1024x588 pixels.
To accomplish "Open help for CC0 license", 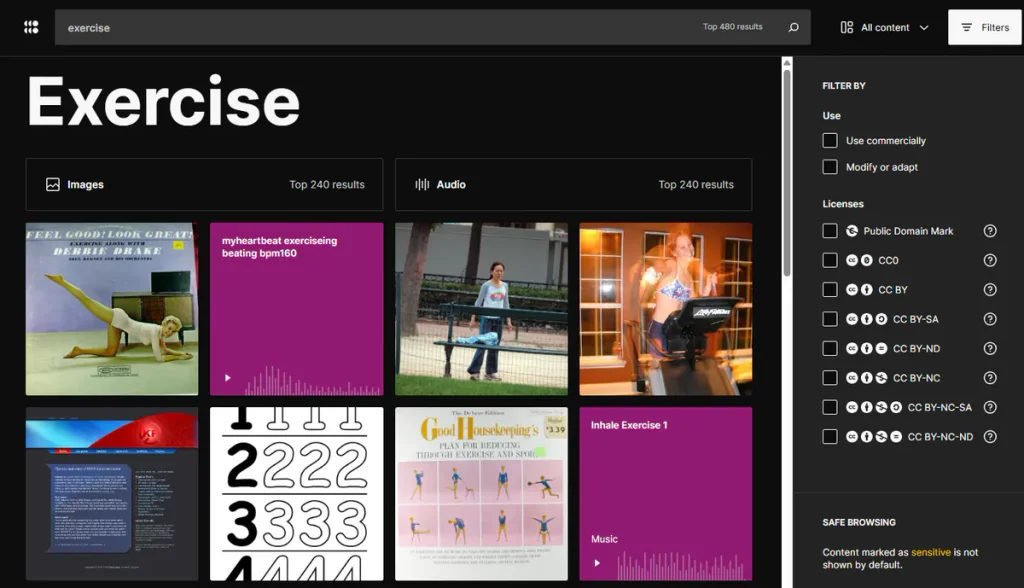I will tap(990, 260).
